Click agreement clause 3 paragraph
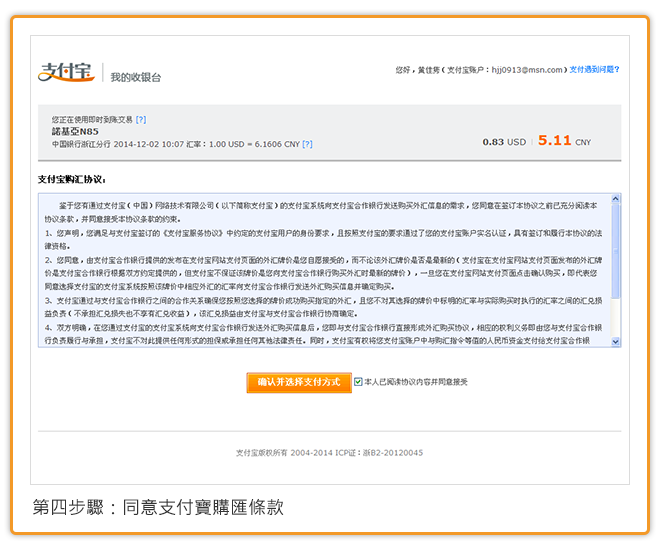This screenshot has height=550, width=660. (323, 307)
